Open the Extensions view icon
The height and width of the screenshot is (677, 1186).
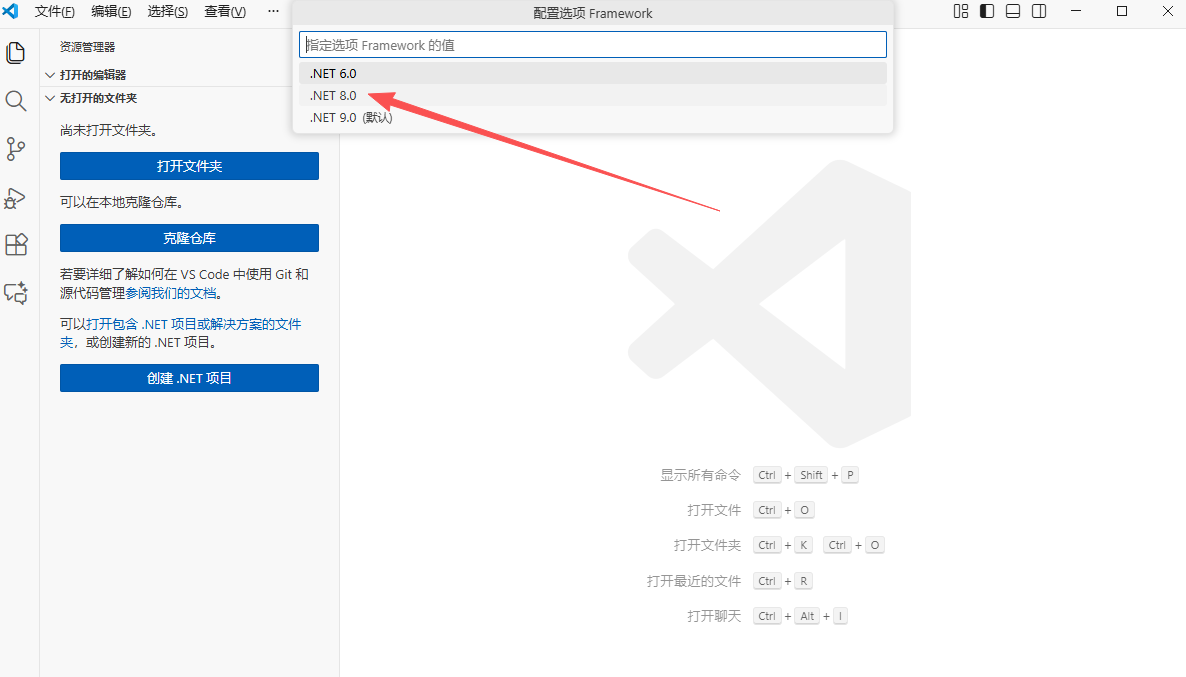click(16, 244)
